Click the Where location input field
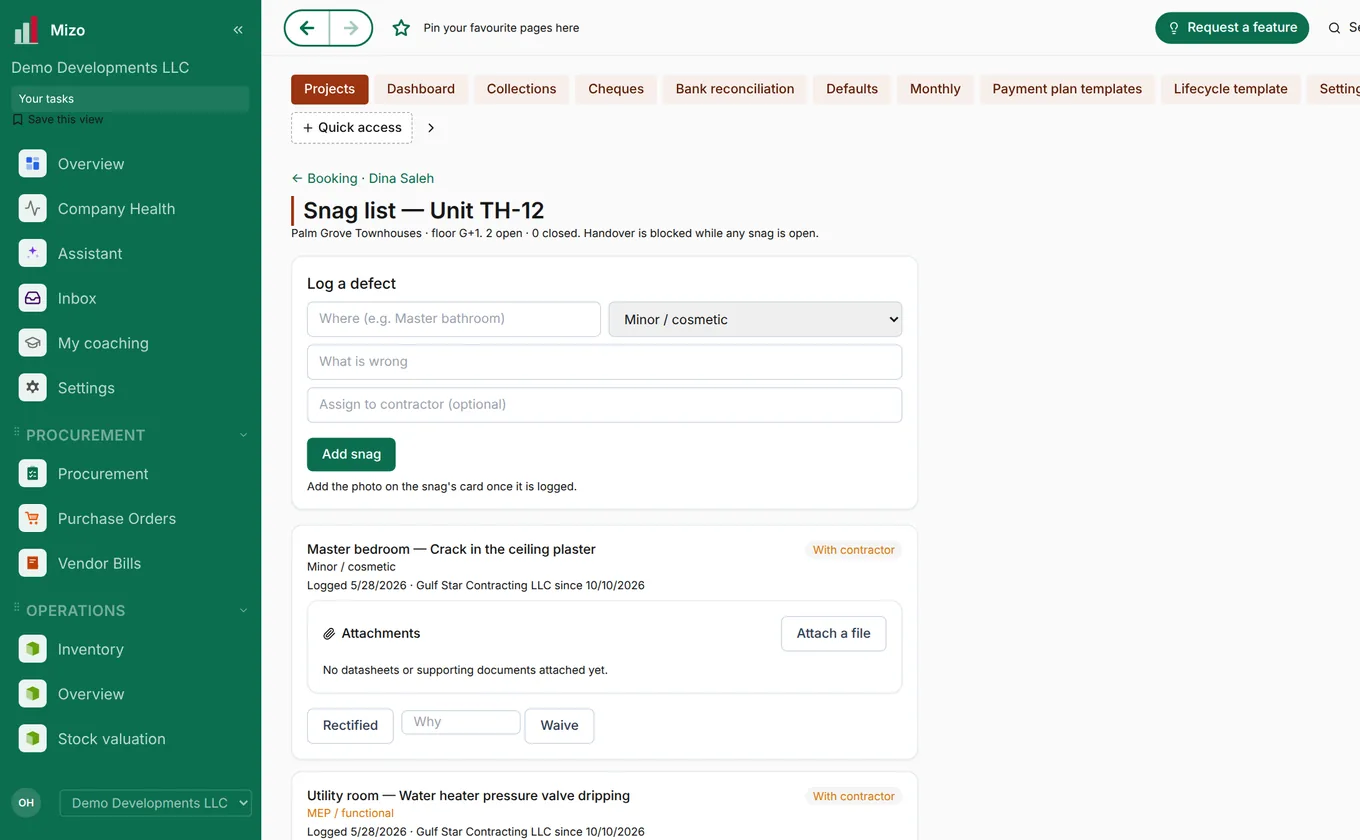 (x=454, y=319)
